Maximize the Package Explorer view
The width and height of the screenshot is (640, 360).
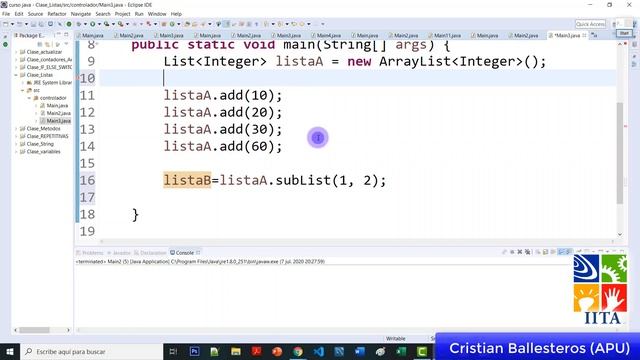(66, 35)
